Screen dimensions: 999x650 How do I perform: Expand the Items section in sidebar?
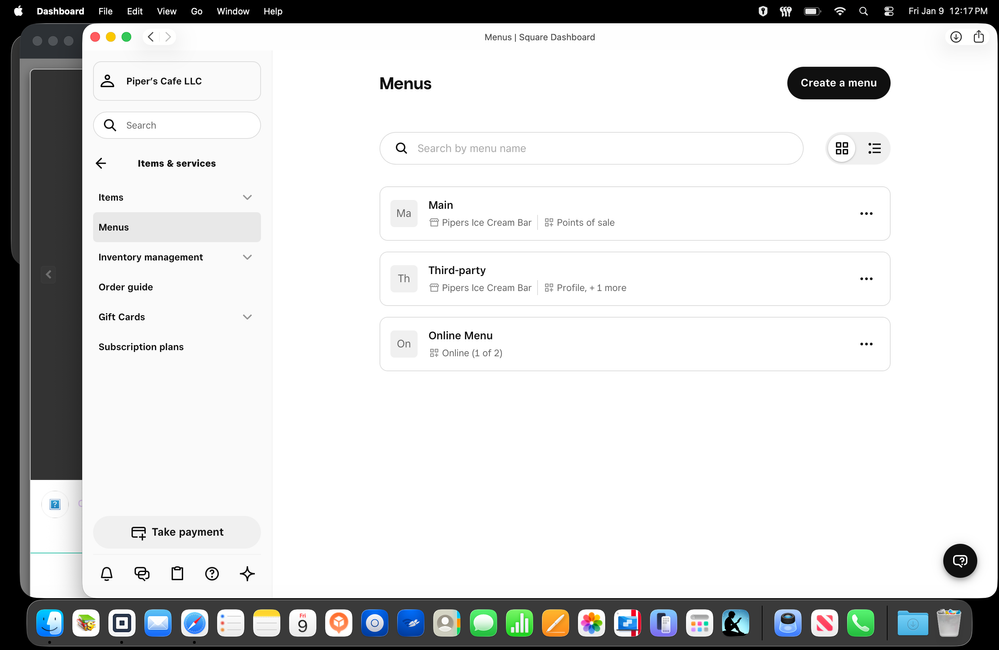(247, 197)
